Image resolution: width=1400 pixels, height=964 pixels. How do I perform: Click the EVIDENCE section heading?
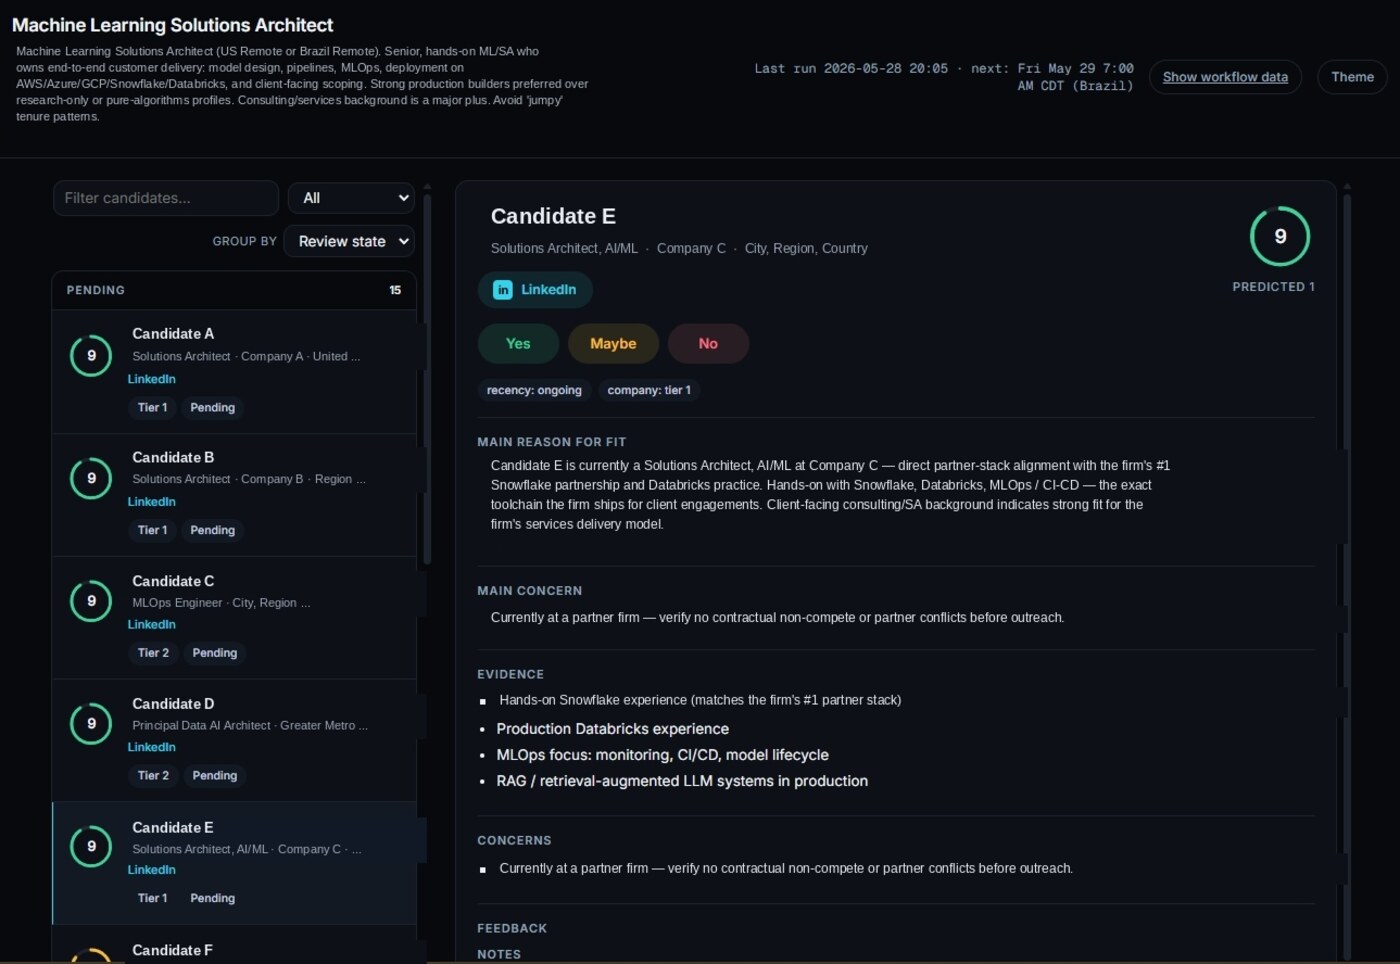(x=510, y=675)
